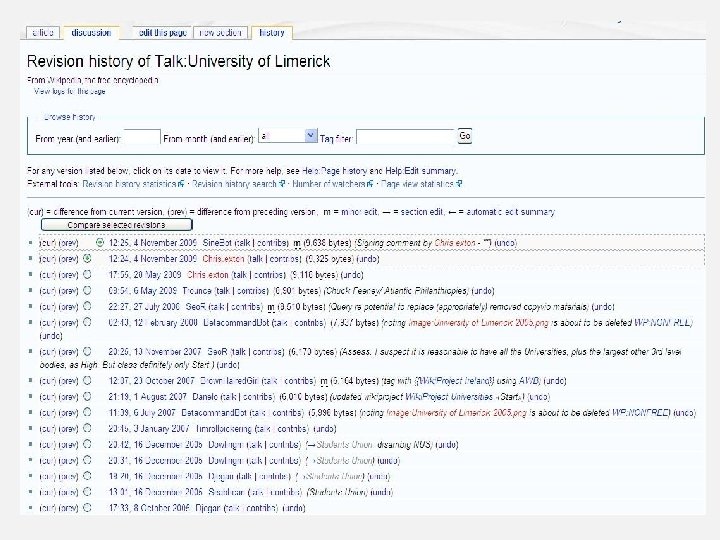The height and width of the screenshot is (540, 720).
Task: View logs for this page
Action: pos(70,91)
